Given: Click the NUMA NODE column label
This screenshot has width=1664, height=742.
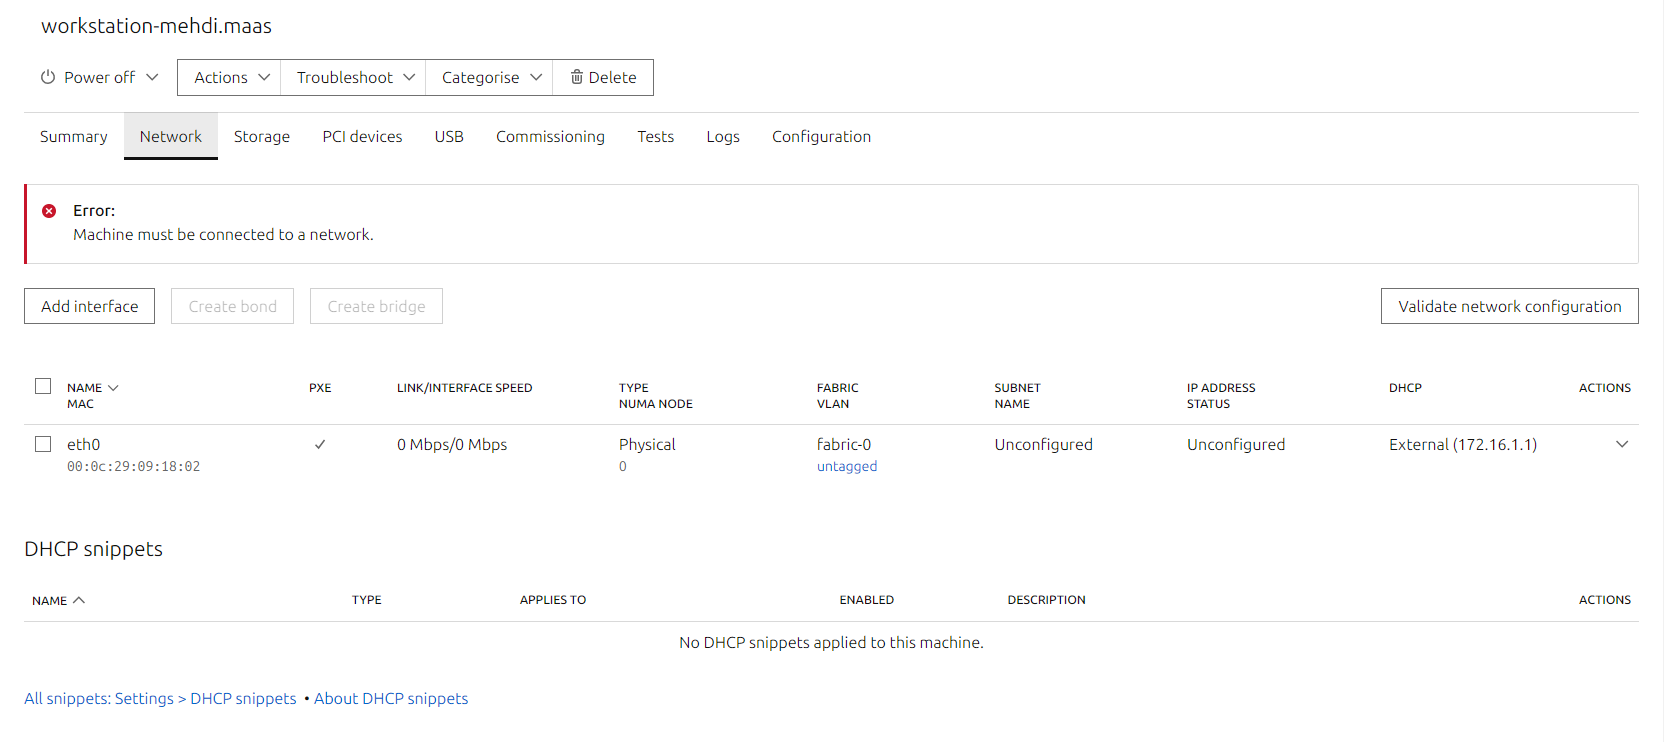Looking at the screenshot, I should (656, 404).
